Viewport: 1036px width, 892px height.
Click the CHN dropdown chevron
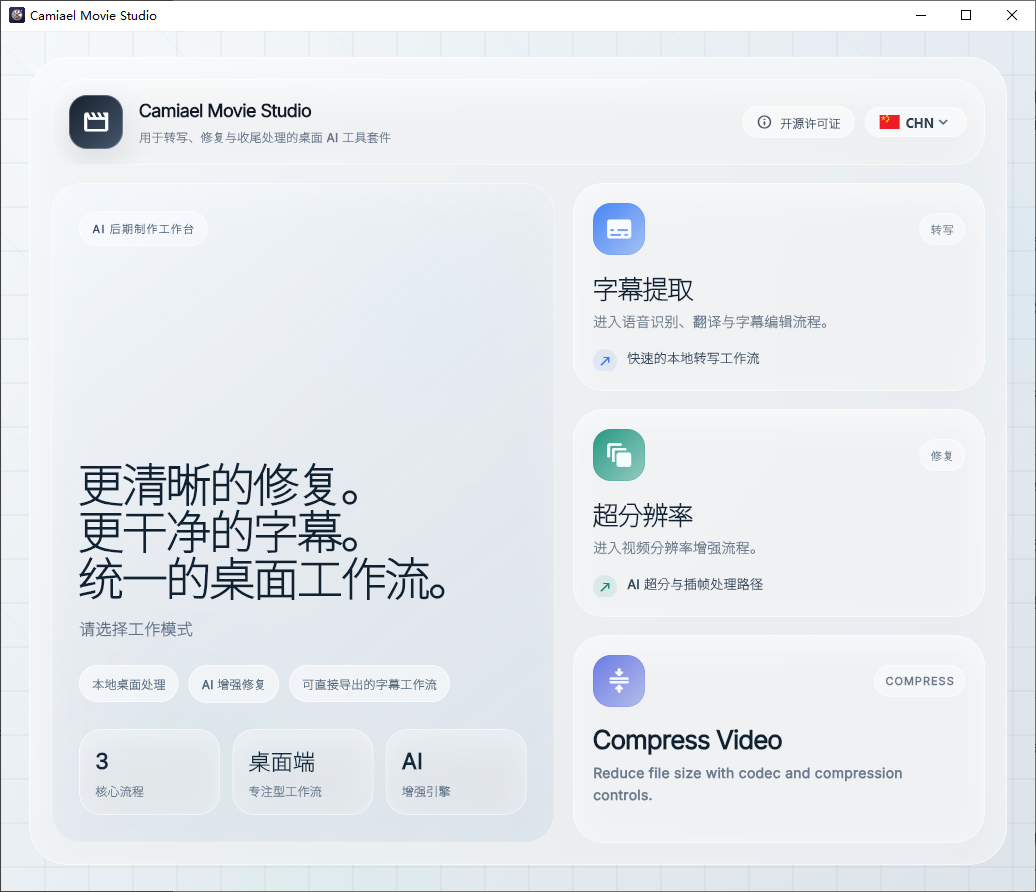[943, 122]
